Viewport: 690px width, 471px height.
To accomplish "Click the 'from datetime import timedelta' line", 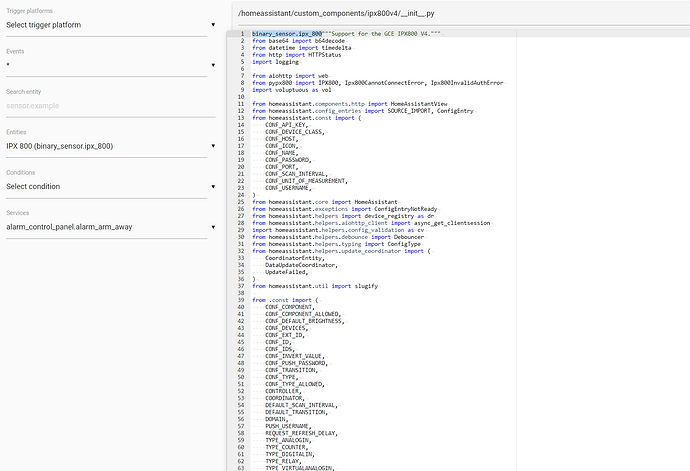I will click(x=302, y=48).
